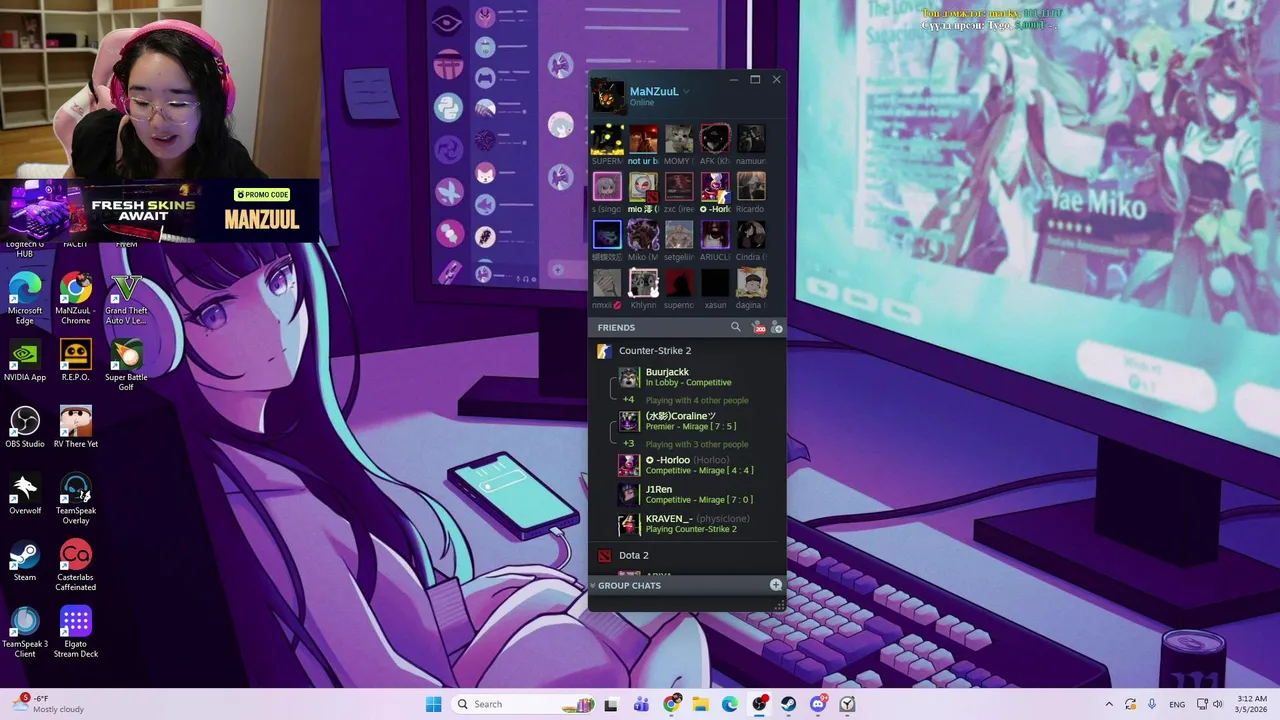
Task: Click setgeliin favorite friend avatar
Action: (x=679, y=235)
